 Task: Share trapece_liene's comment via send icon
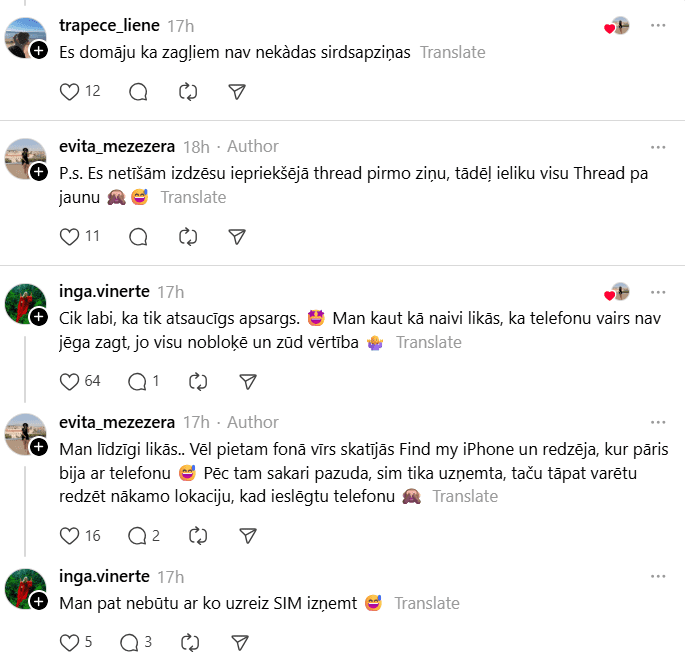point(237,91)
